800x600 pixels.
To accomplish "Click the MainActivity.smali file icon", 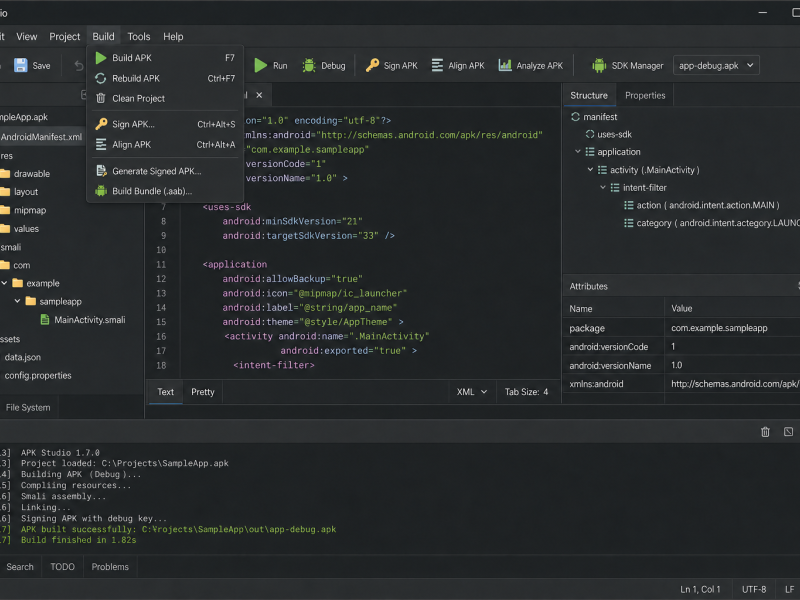I will click(45, 319).
